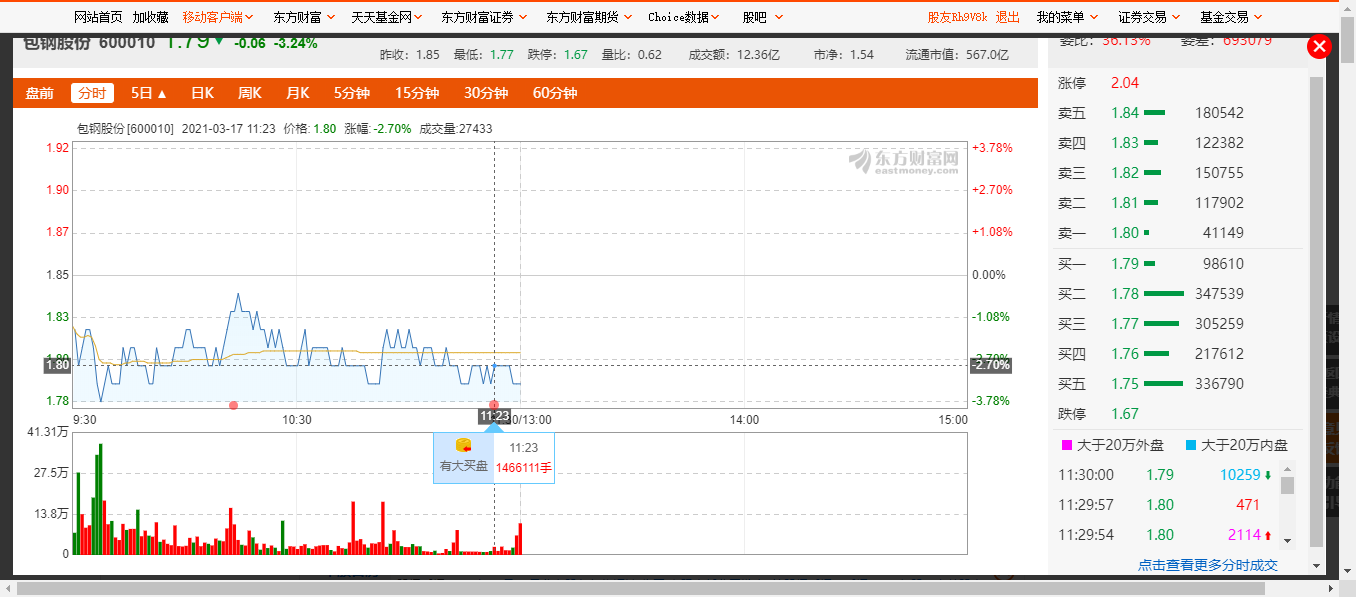Open the 股吧 dropdown
Image resolution: width=1356 pixels, height=597 pixels.
[763, 17]
